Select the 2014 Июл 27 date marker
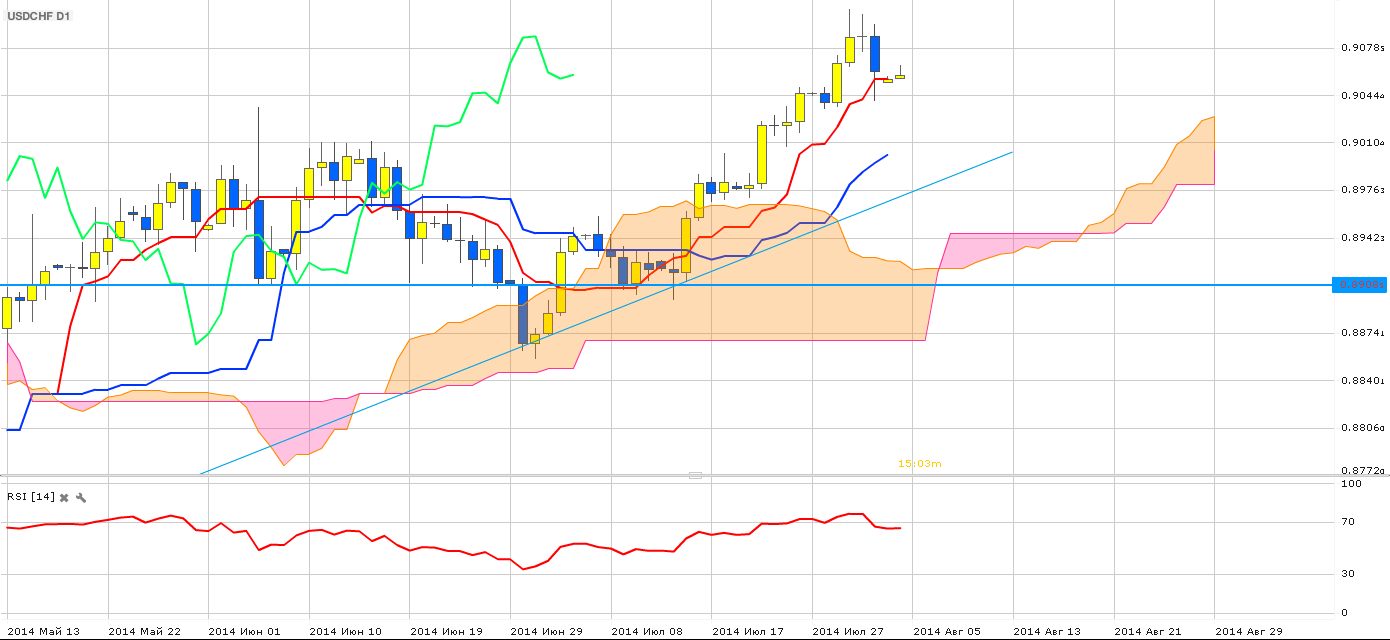The width and height of the screenshot is (1390, 640). click(847, 631)
